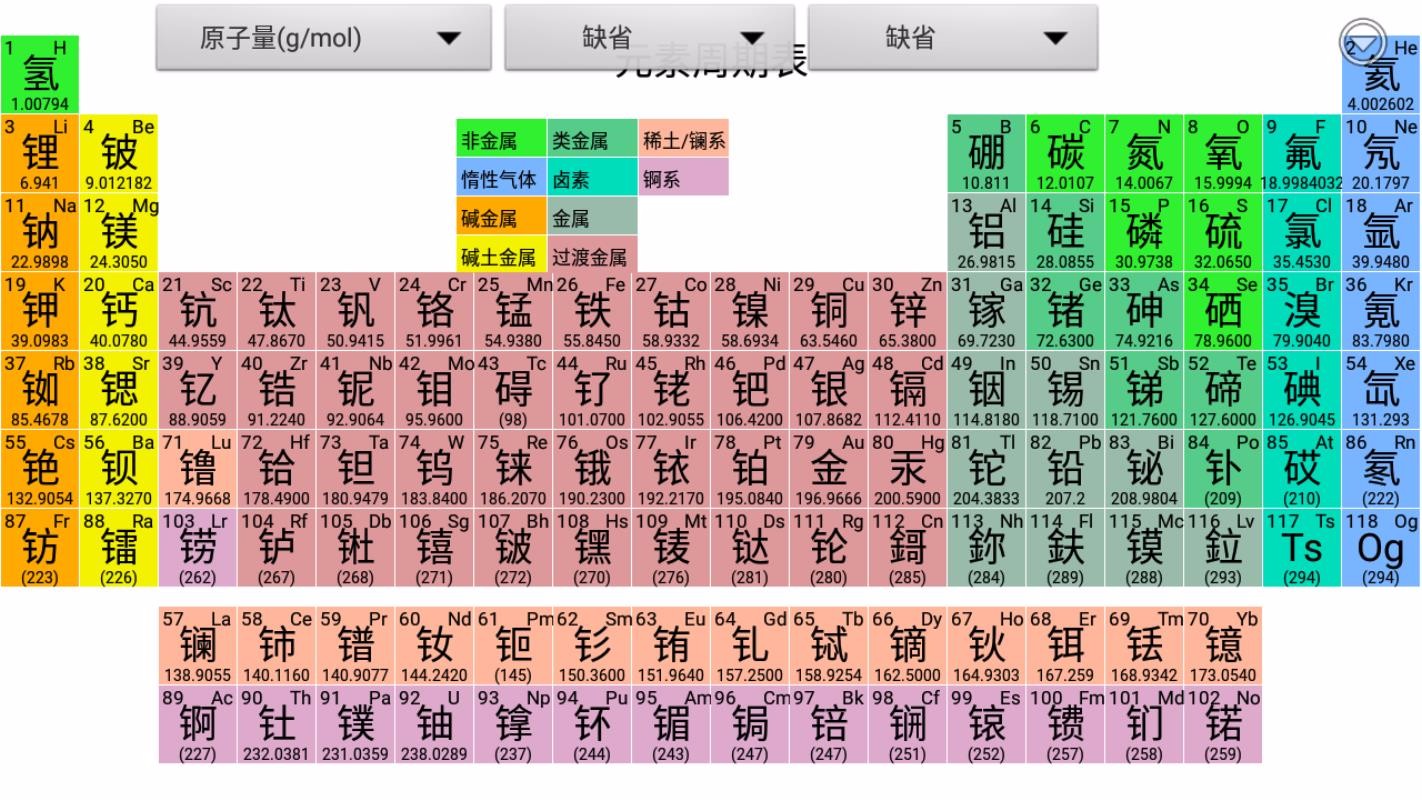Select the 稀土/镧系 legend entry
1422x800 pixels.
point(683,141)
